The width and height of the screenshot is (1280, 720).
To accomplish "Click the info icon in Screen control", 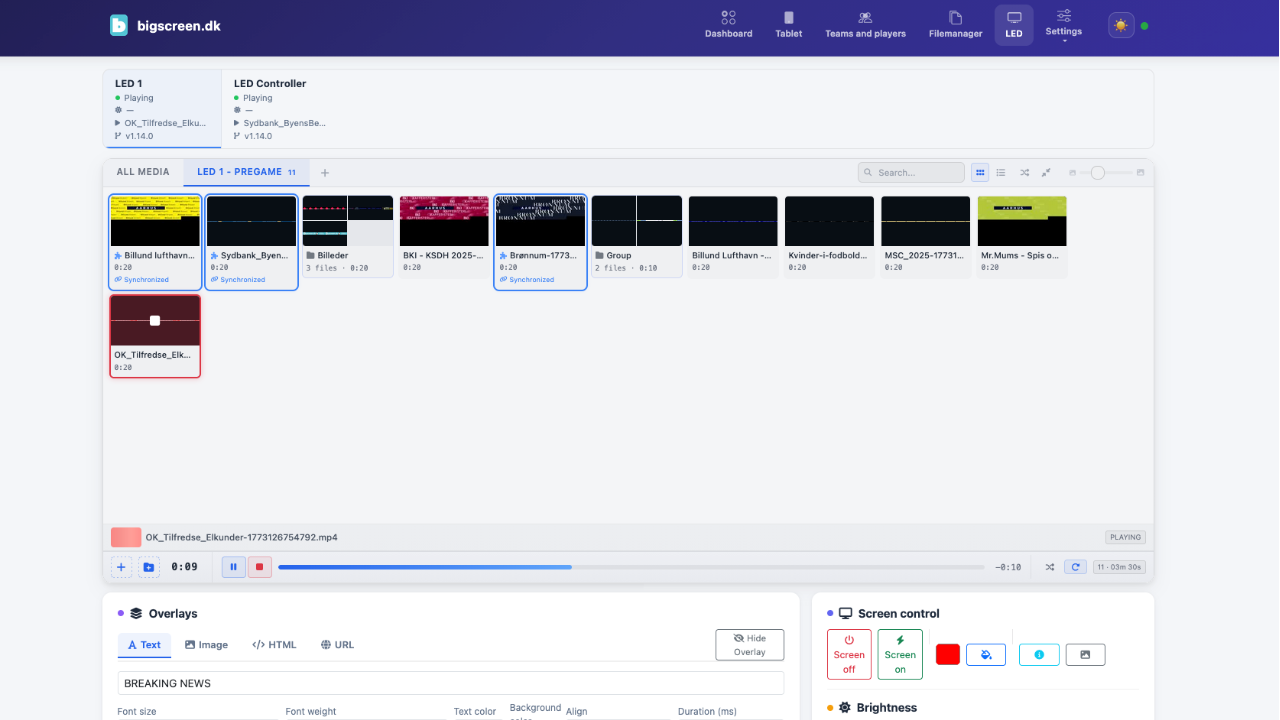I will [1039, 654].
